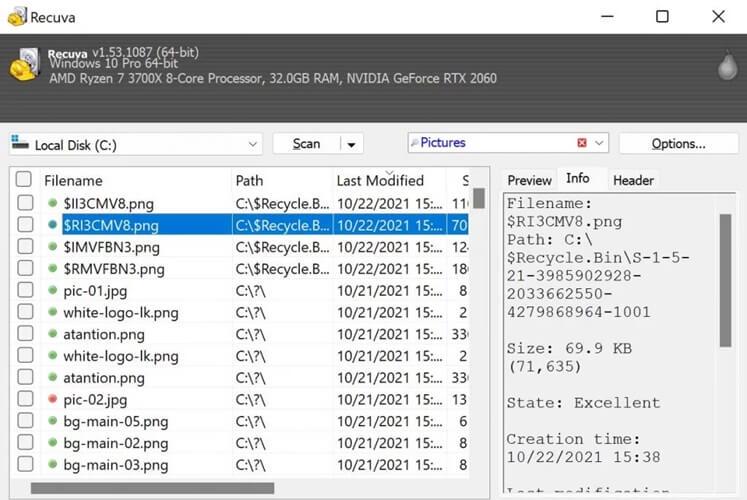Select the $IMVFBN3.png file row
Screen dimensions: 747x500
click(242, 247)
